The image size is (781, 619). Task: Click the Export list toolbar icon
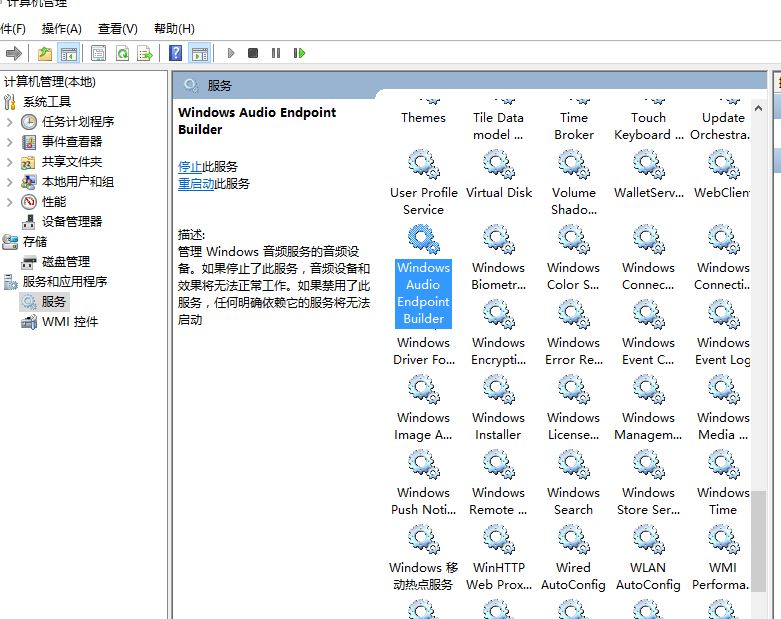pos(145,53)
